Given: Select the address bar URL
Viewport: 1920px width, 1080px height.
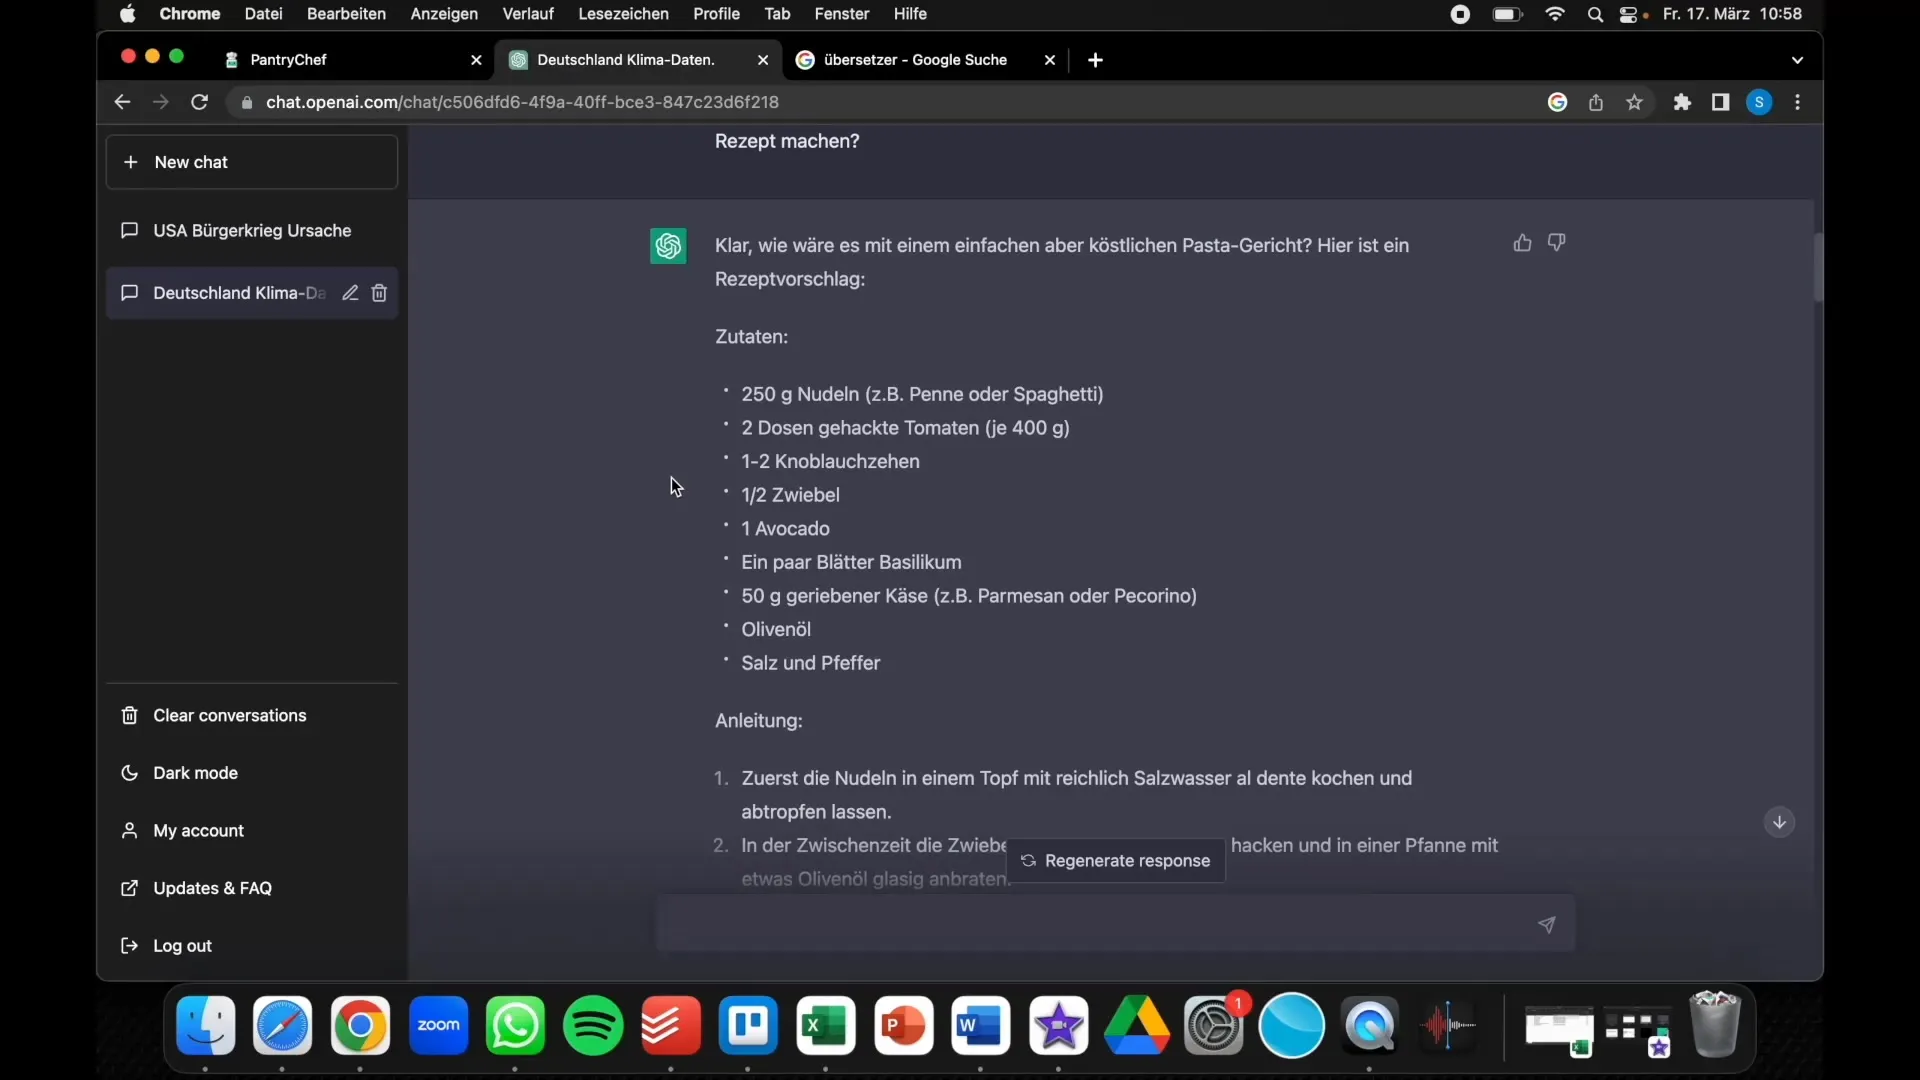Looking at the screenshot, I should pos(522,102).
